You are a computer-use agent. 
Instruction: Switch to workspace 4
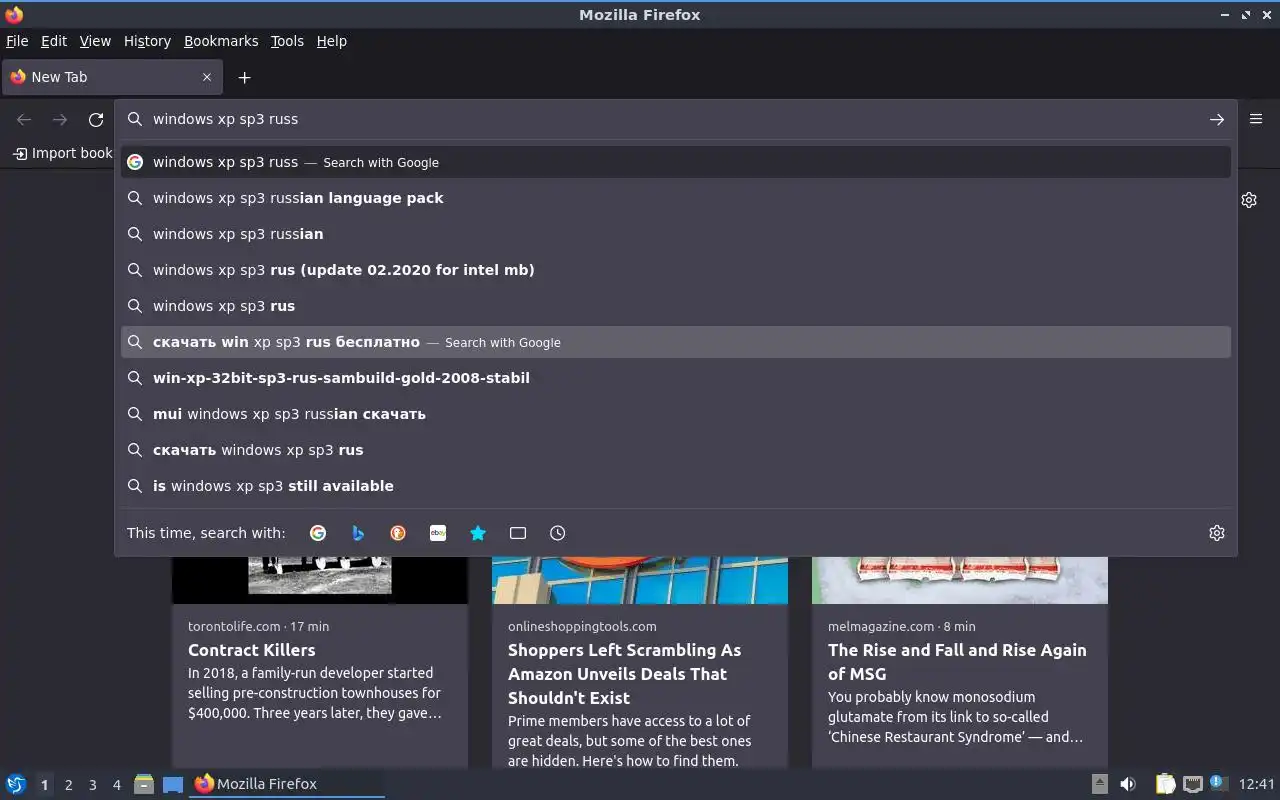coord(117,785)
